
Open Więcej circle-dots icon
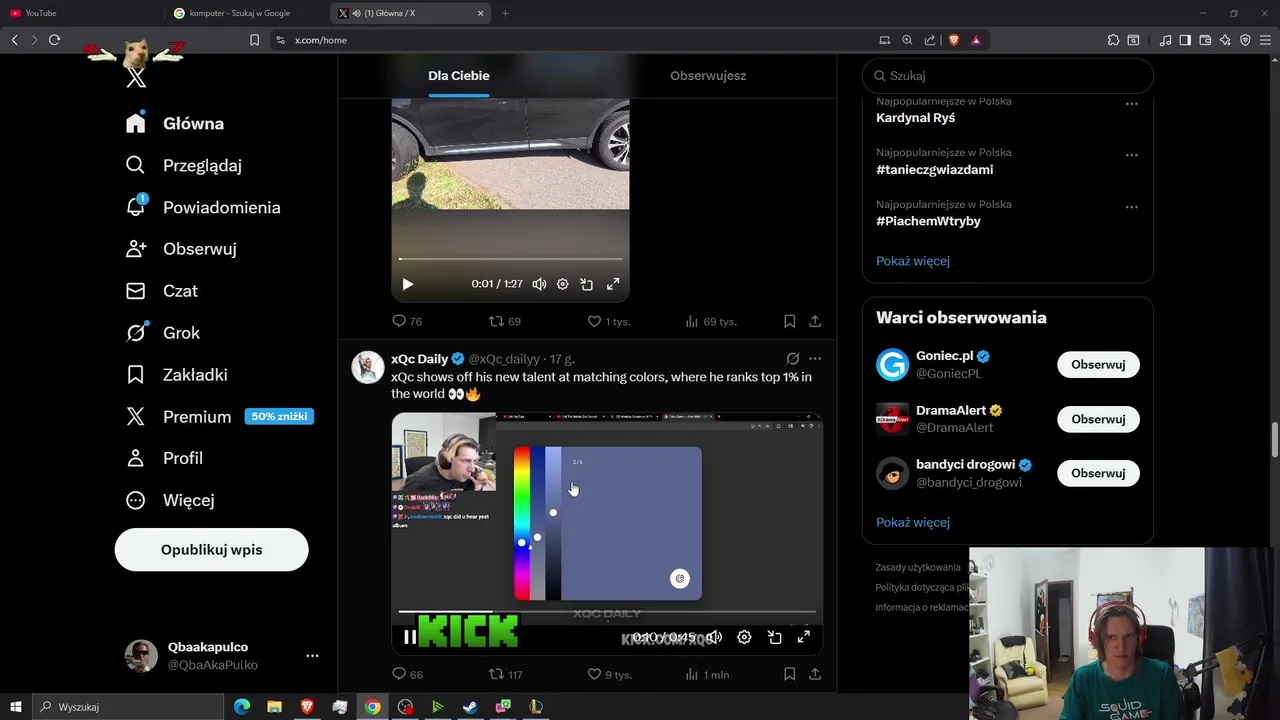pyautogui.click(x=136, y=500)
